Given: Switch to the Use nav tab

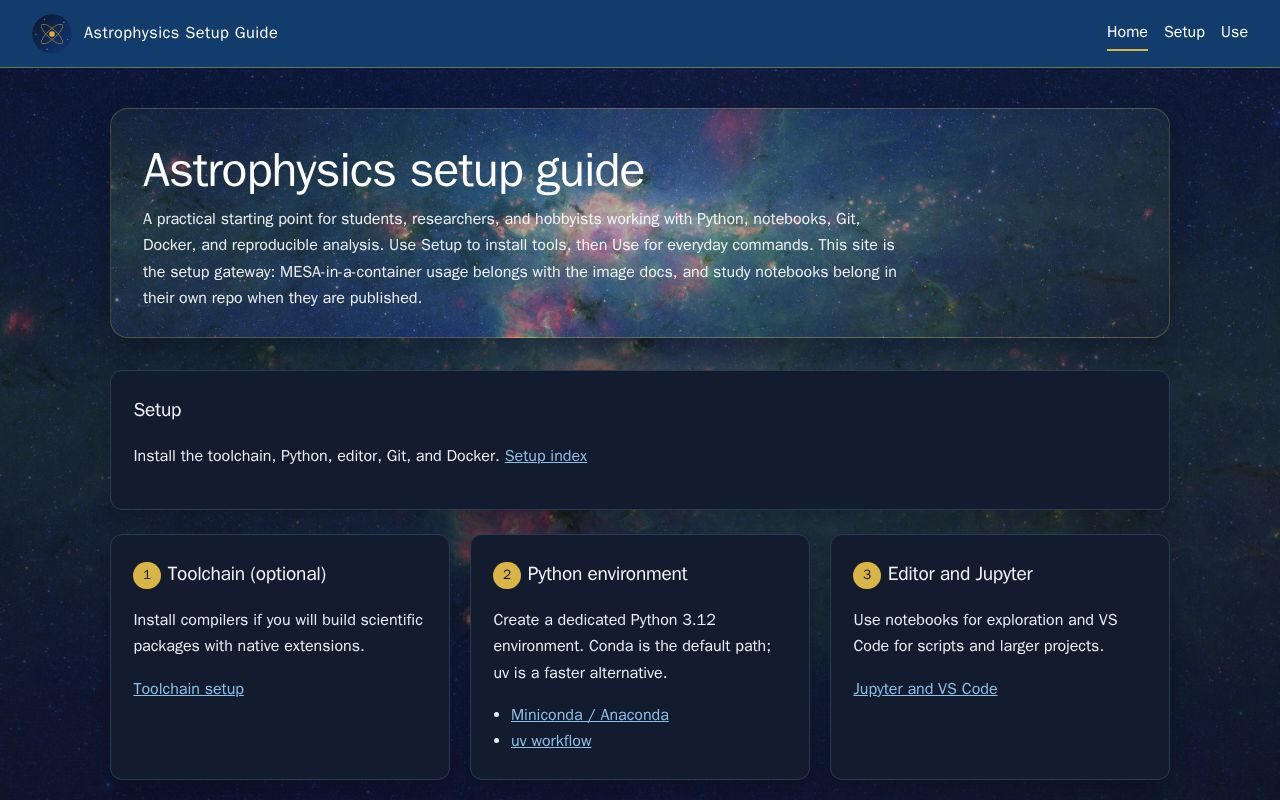Looking at the screenshot, I should (1234, 32).
